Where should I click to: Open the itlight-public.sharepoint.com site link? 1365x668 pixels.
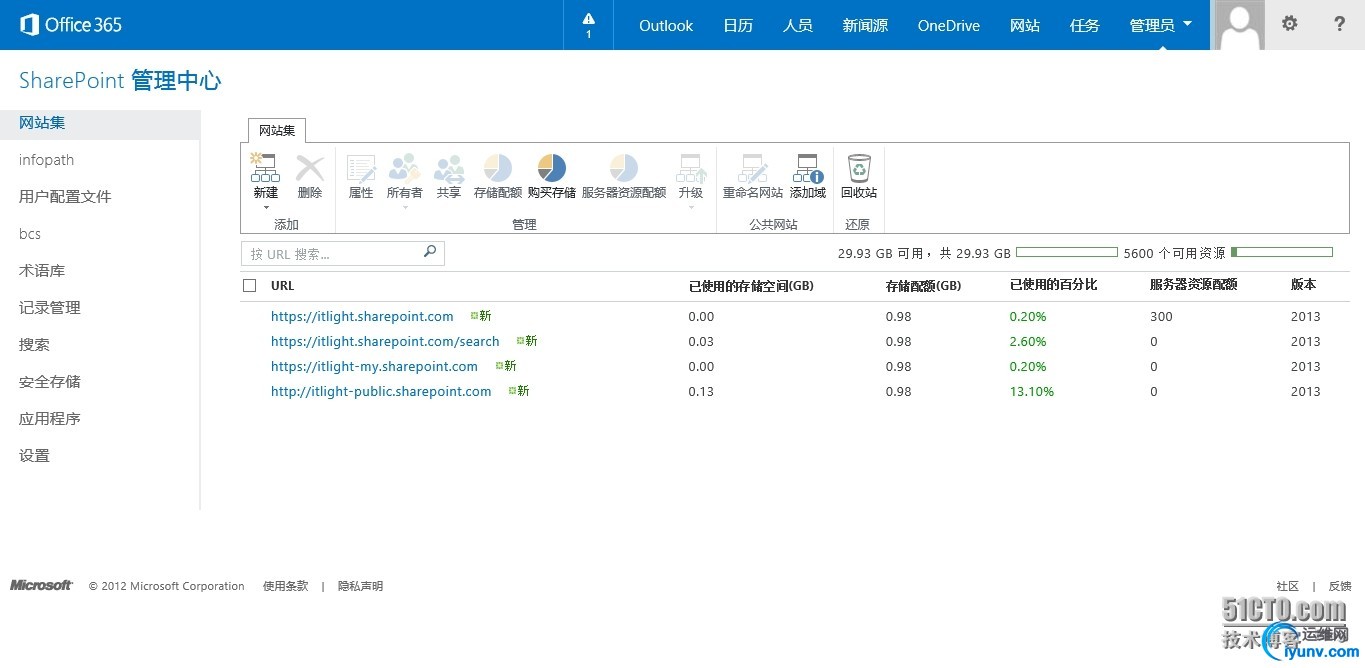click(381, 392)
